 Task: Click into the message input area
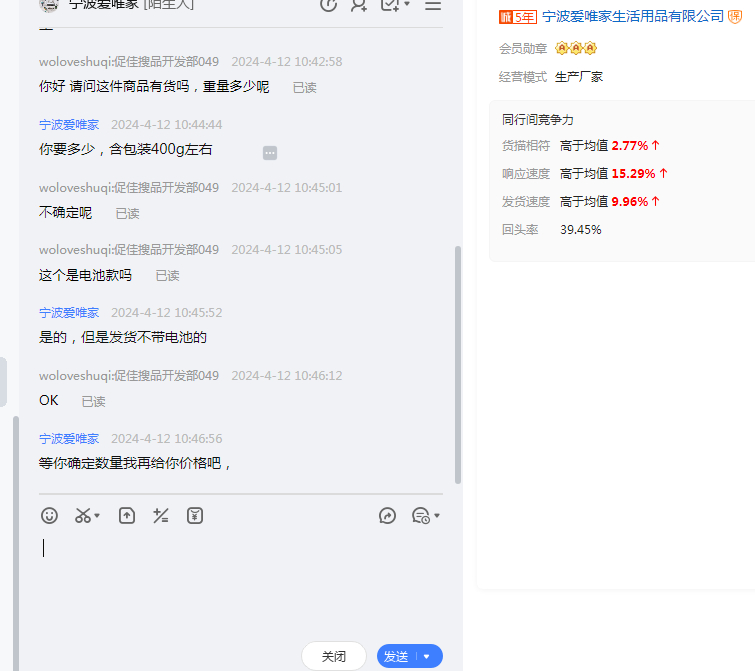(240, 580)
